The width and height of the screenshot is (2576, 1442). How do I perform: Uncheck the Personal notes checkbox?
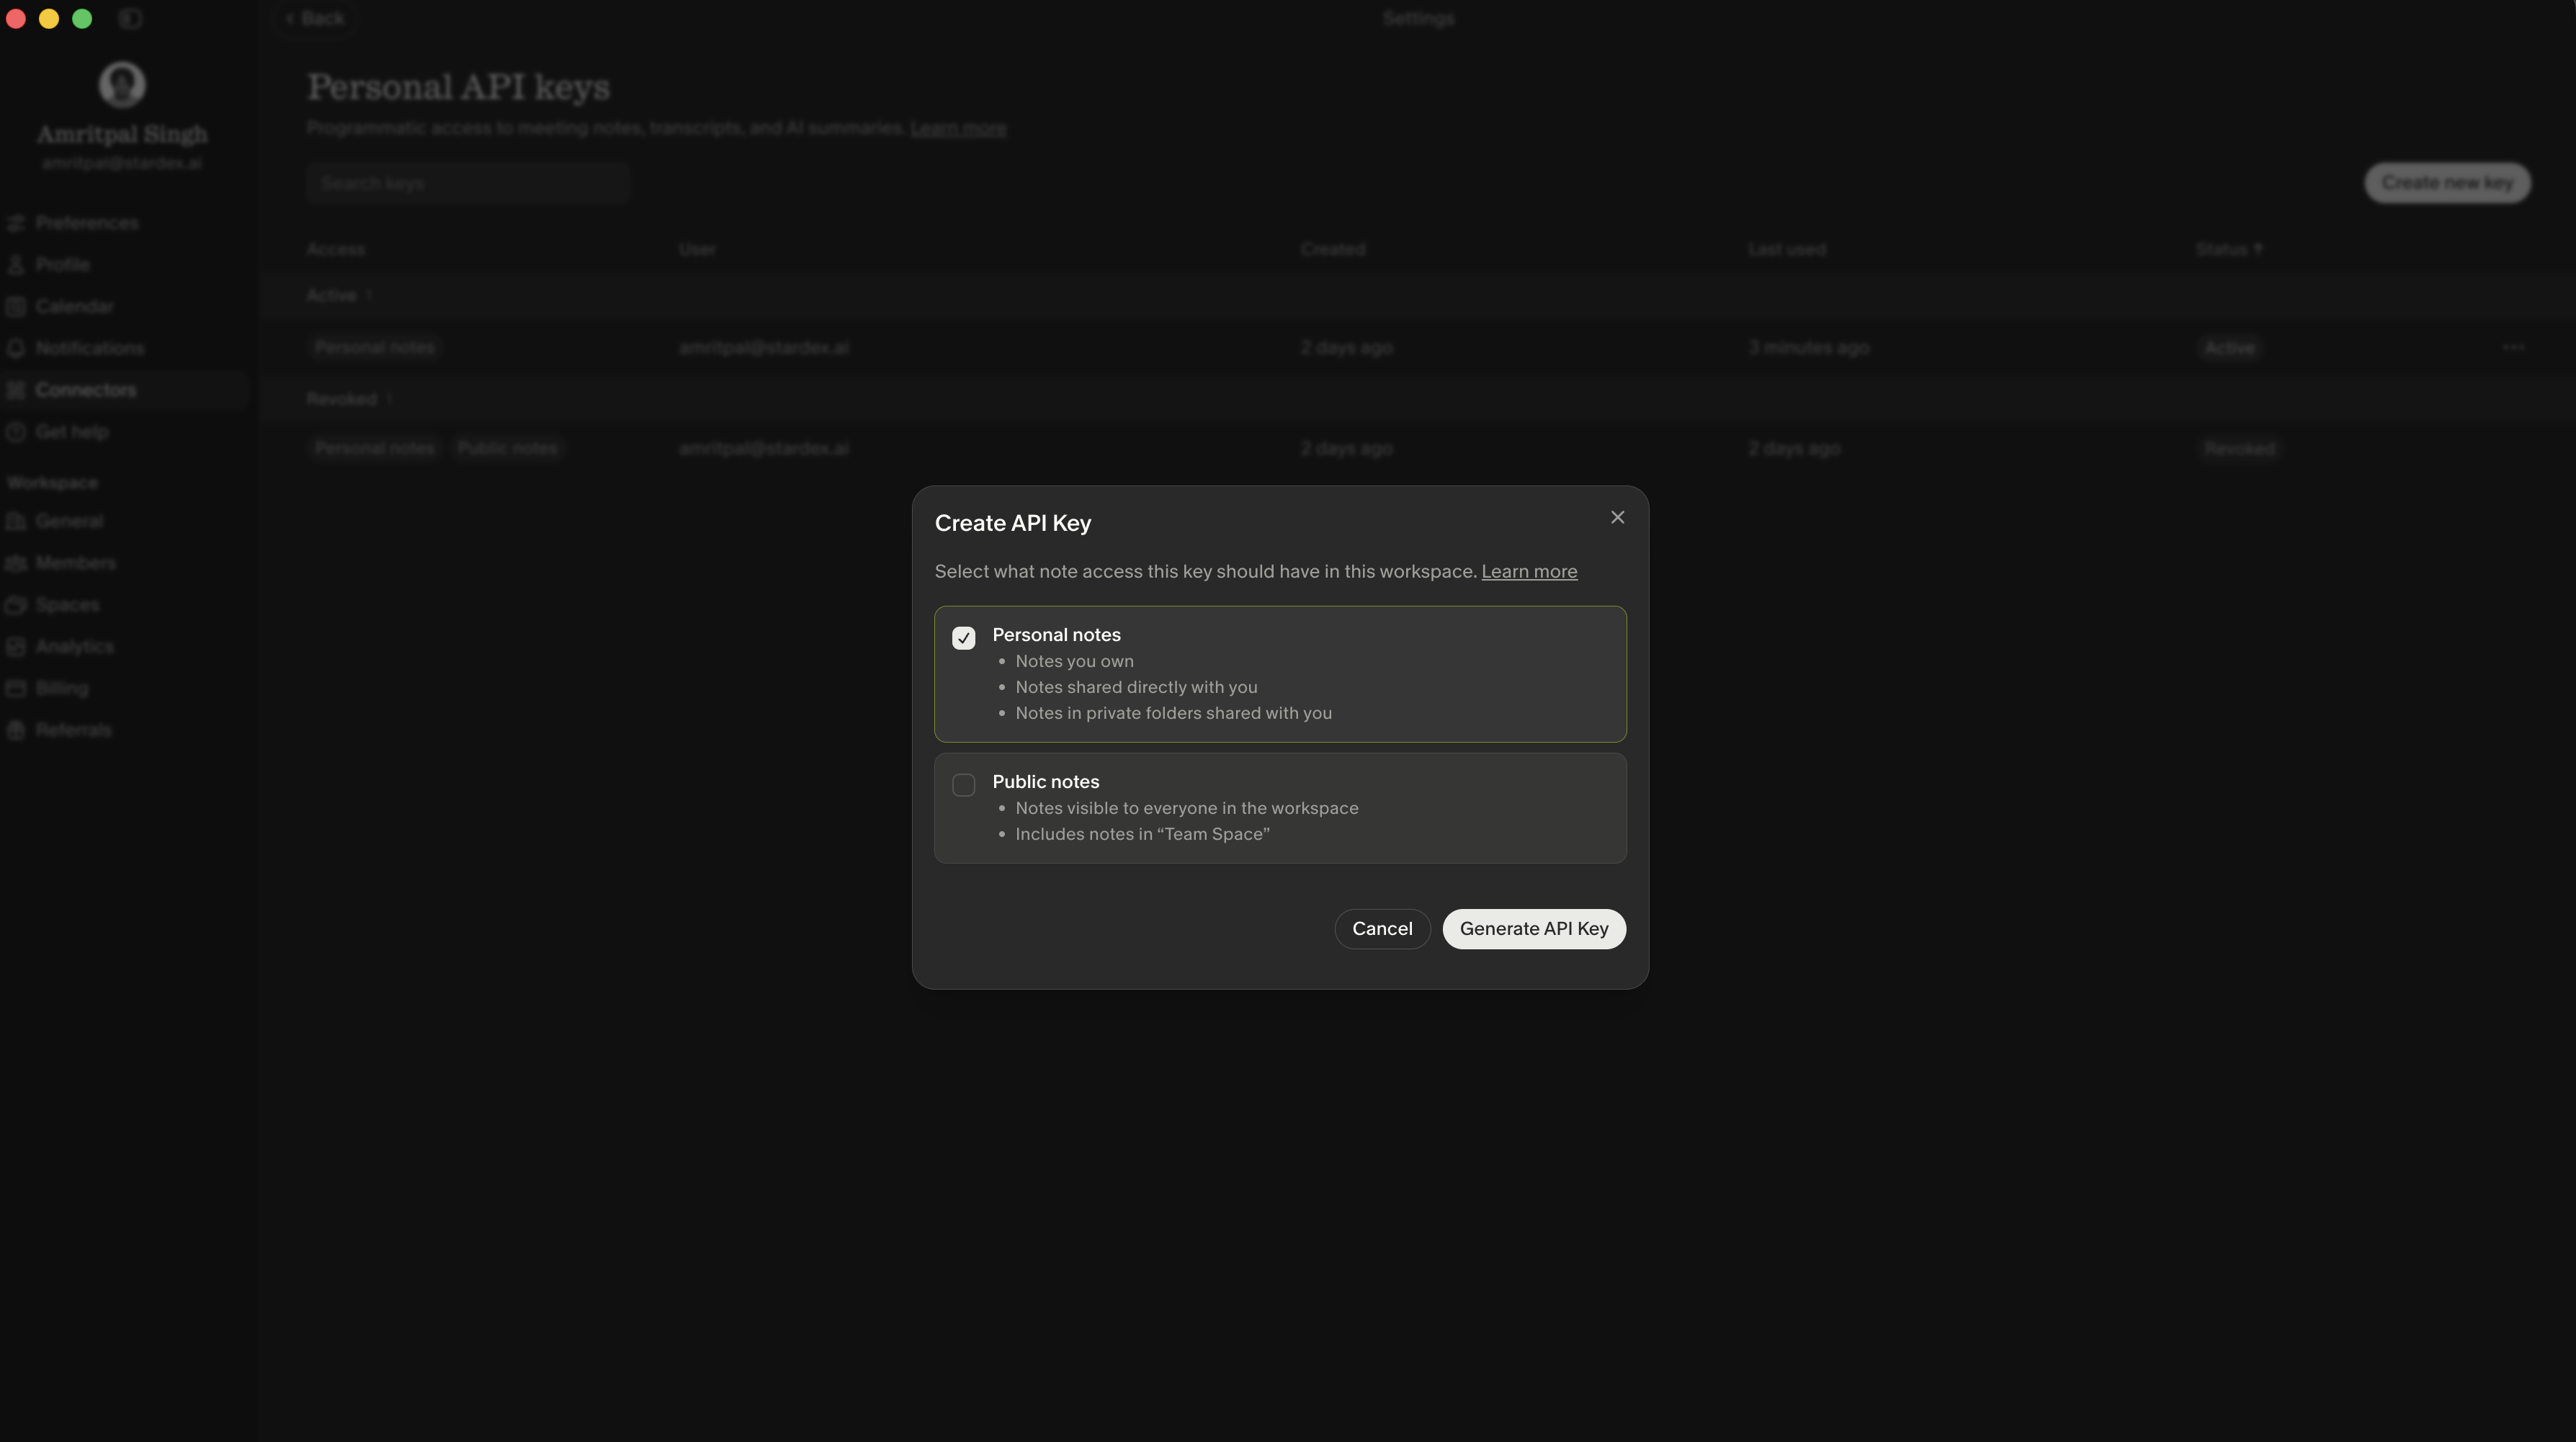click(963, 638)
